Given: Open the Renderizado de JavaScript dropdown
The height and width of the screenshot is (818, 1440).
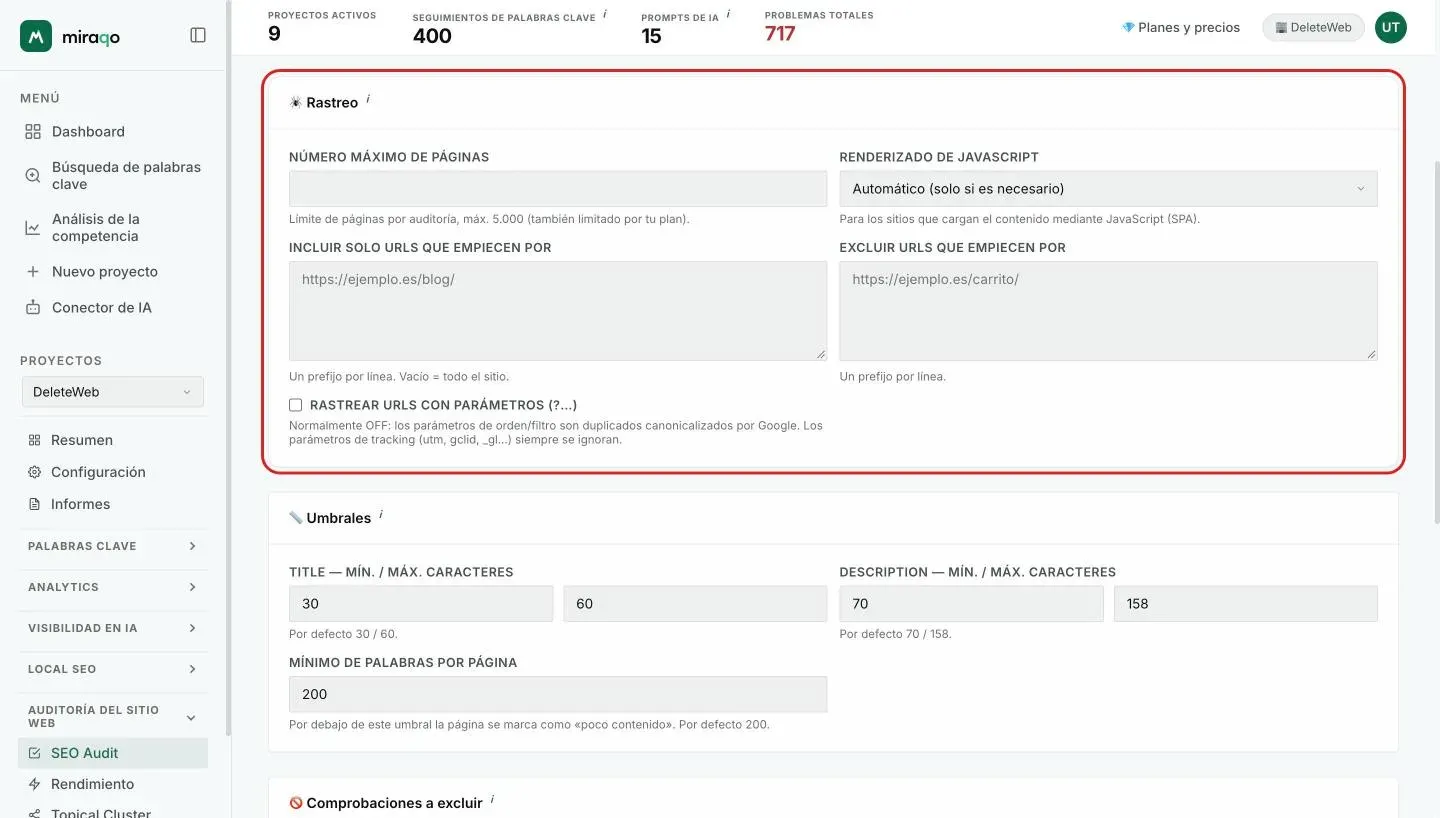Looking at the screenshot, I should (1108, 189).
